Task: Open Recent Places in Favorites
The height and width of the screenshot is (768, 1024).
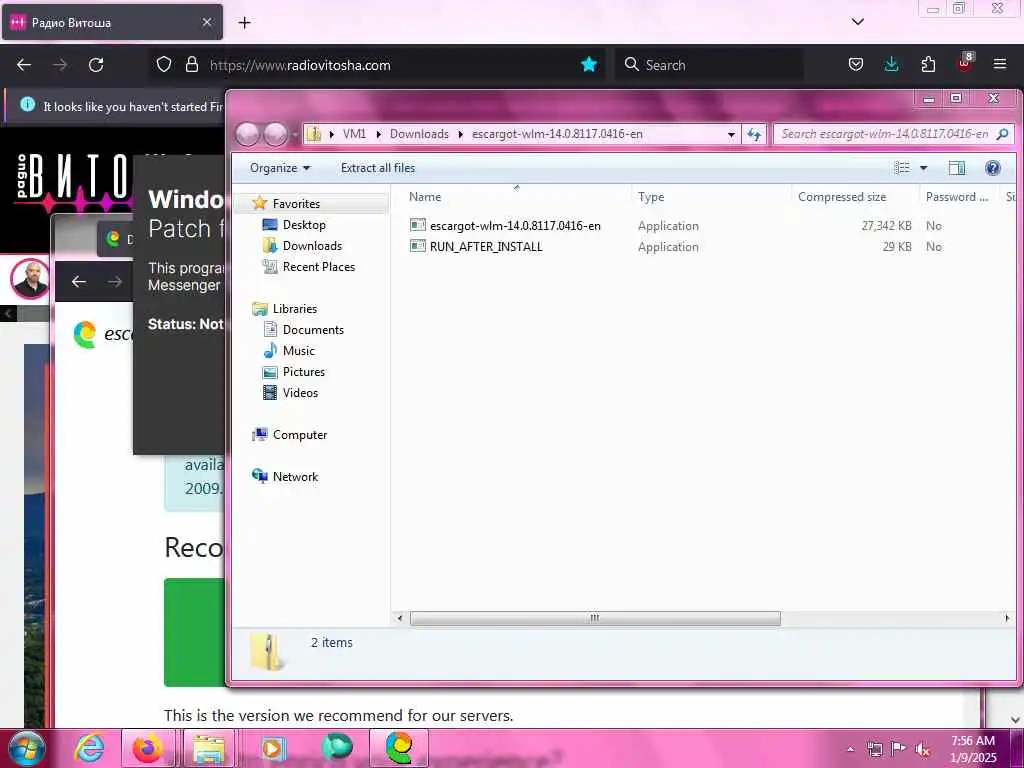Action: [x=319, y=266]
